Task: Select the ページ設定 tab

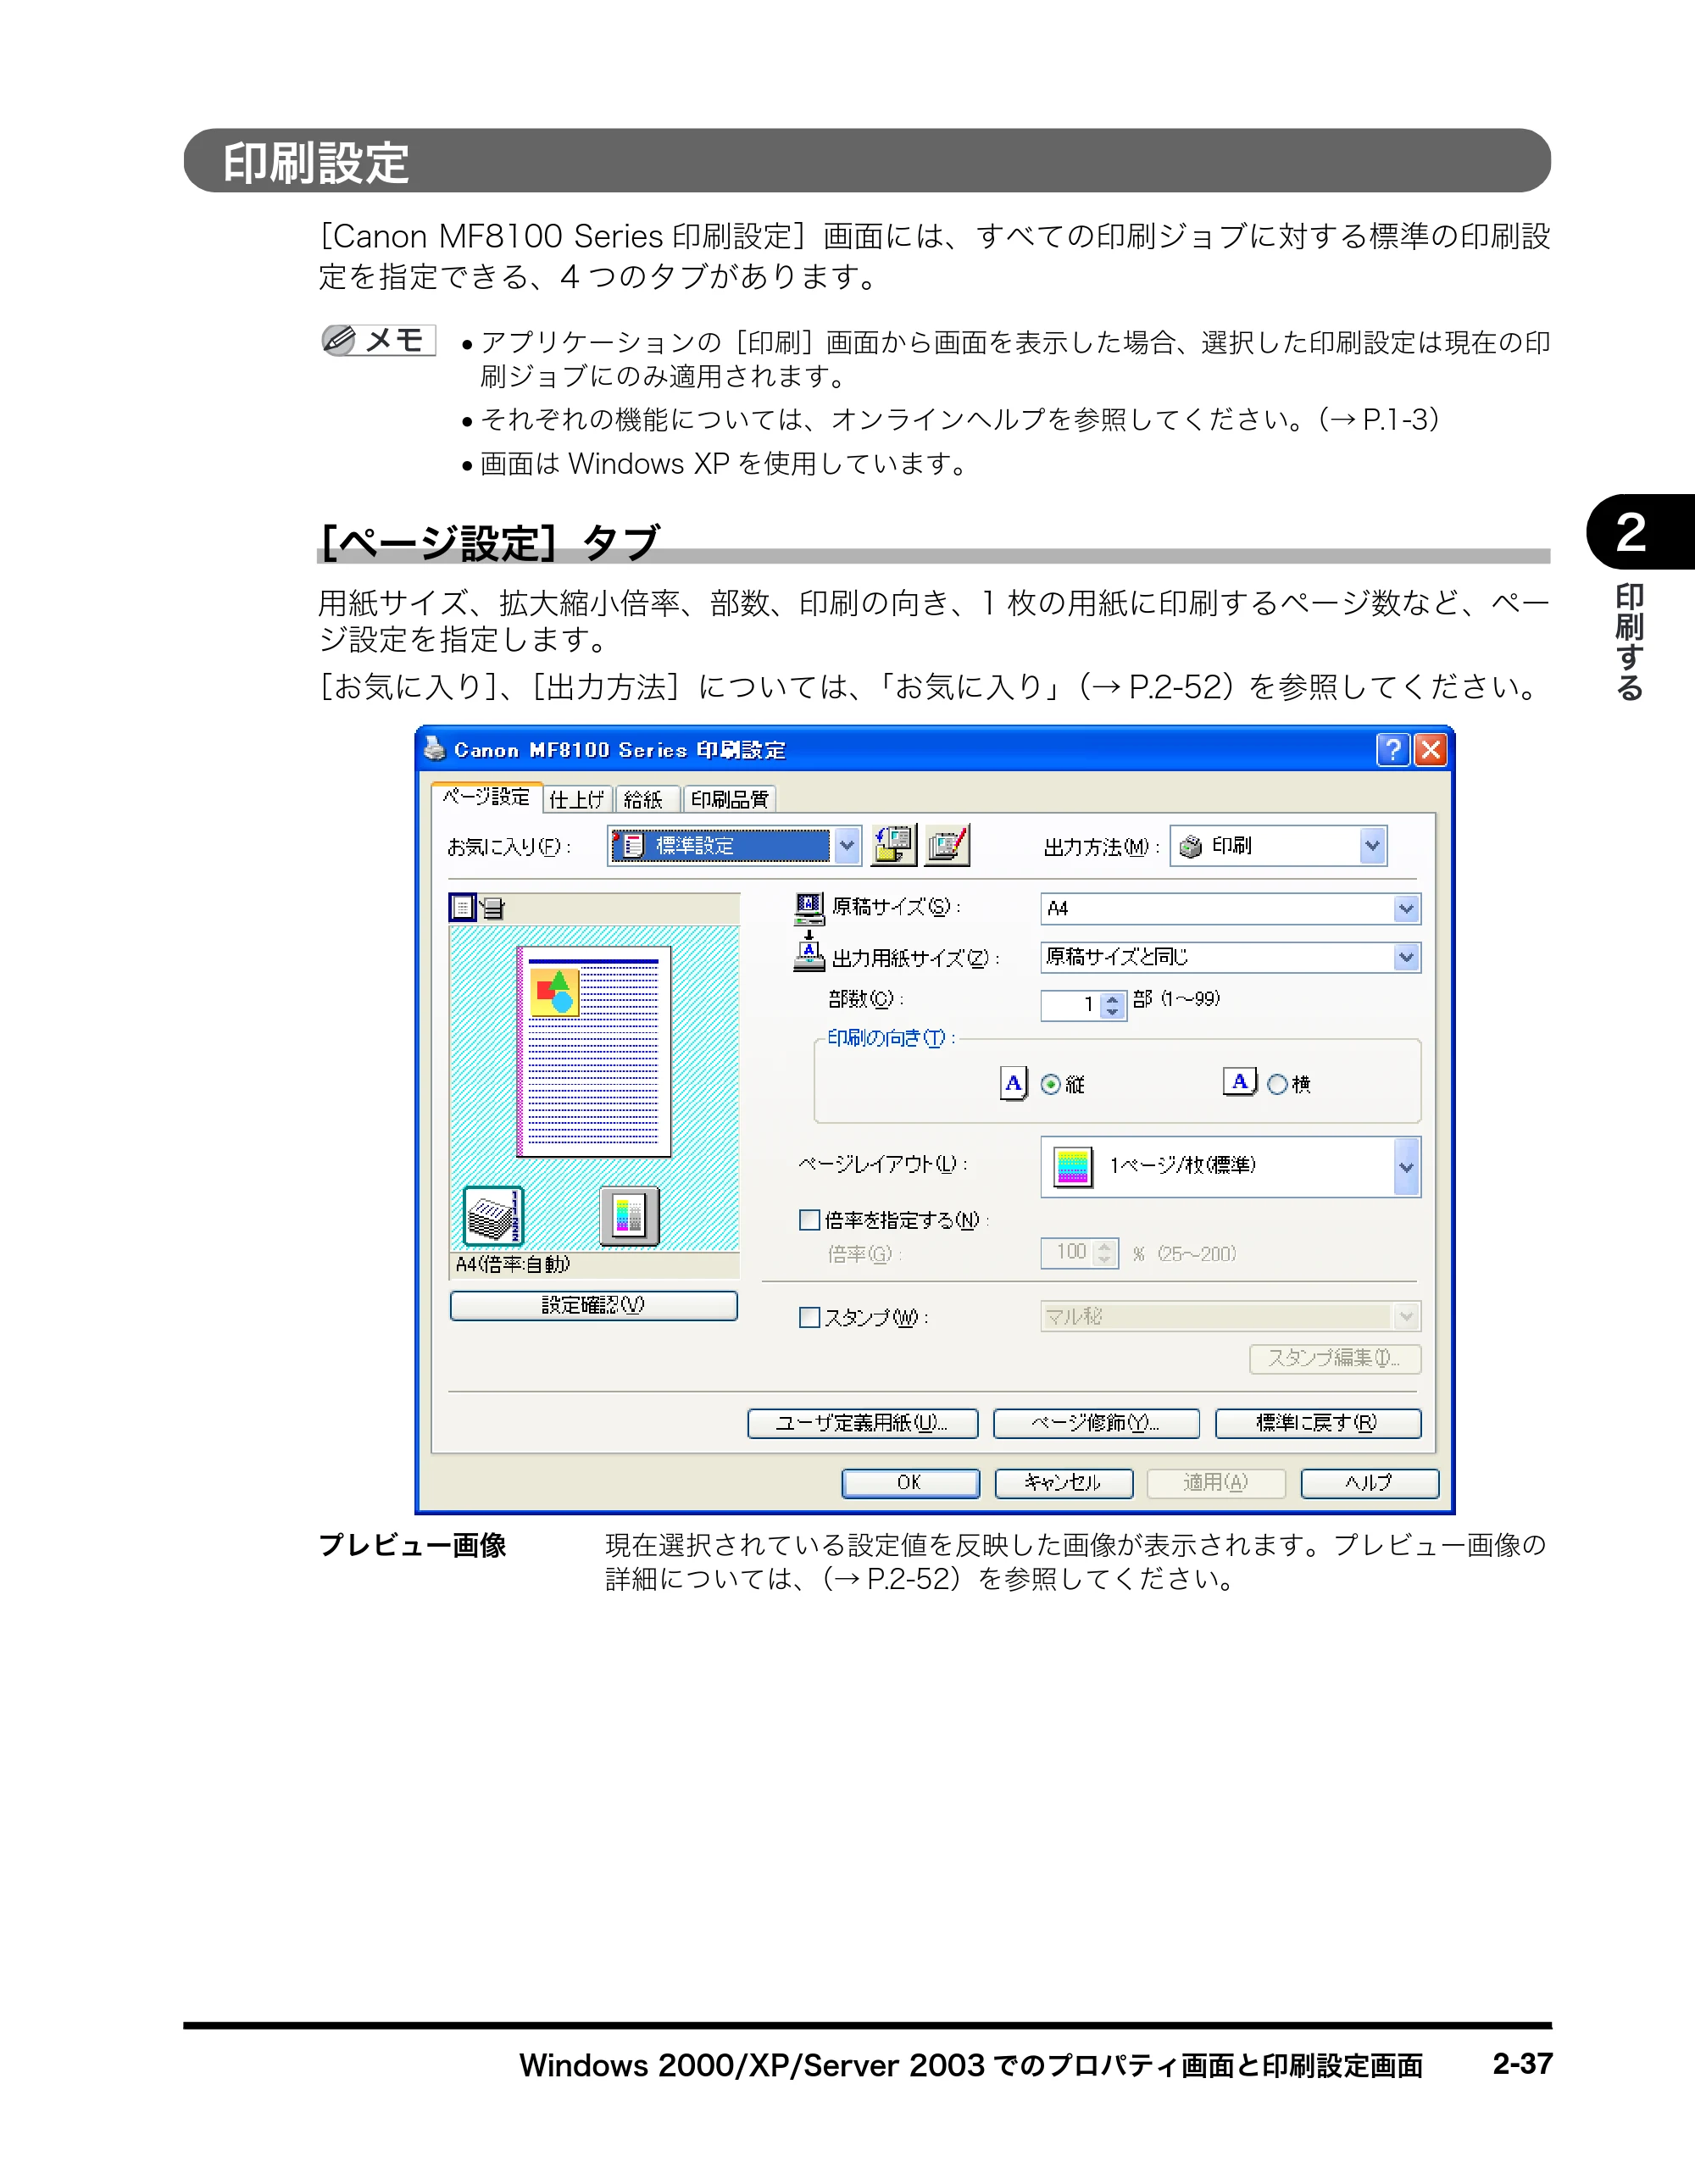Action: click(x=487, y=797)
